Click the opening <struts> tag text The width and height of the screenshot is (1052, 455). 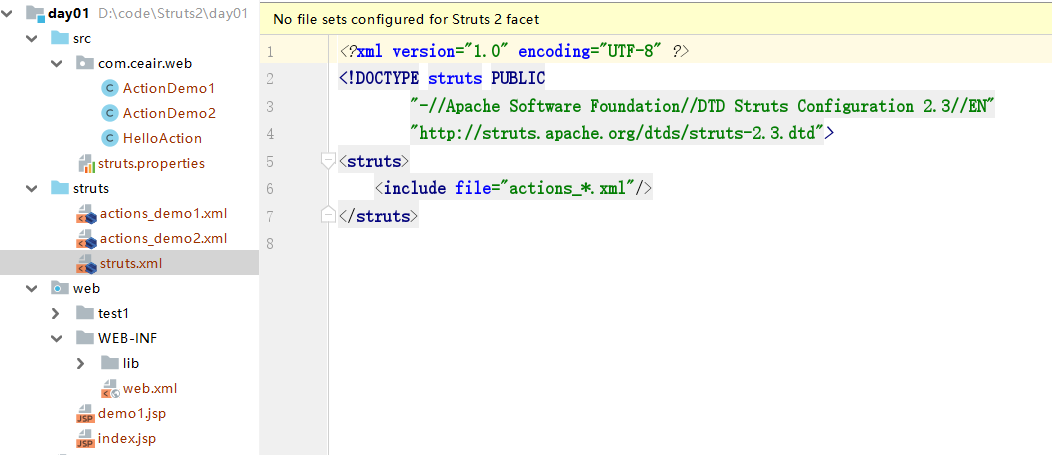[374, 161]
